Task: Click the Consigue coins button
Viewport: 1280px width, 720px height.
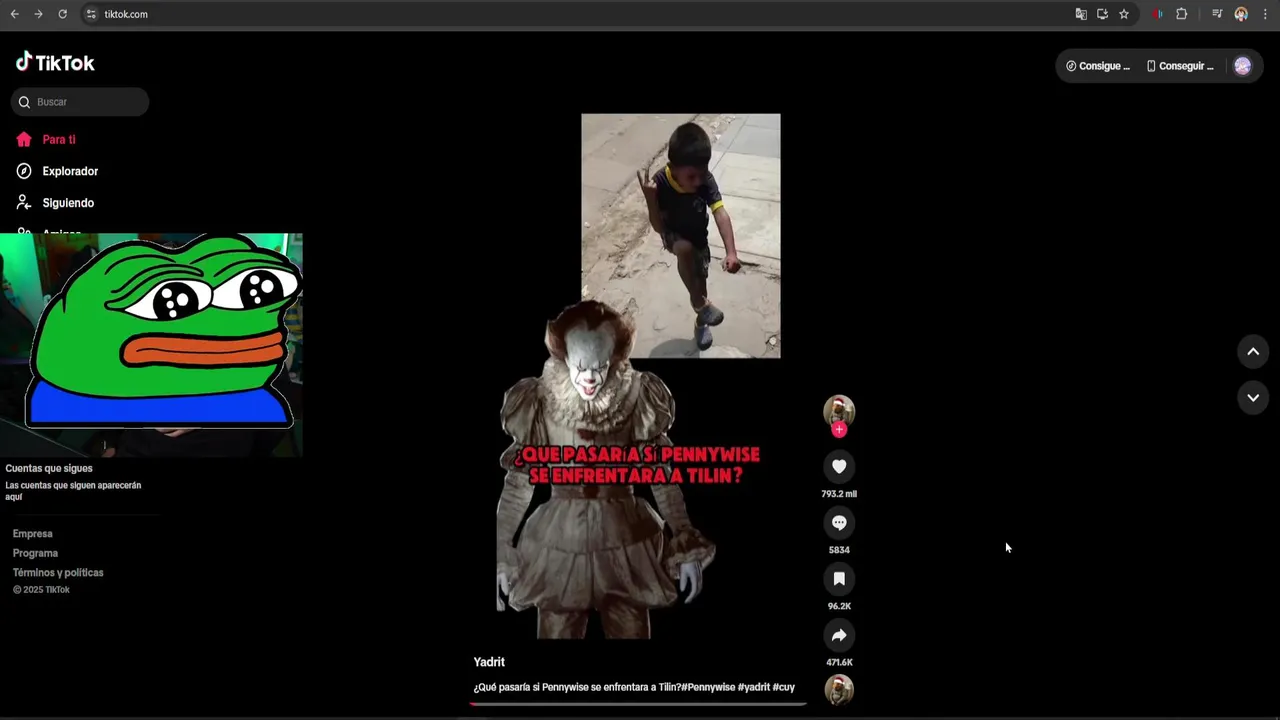Action: (x=1097, y=66)
